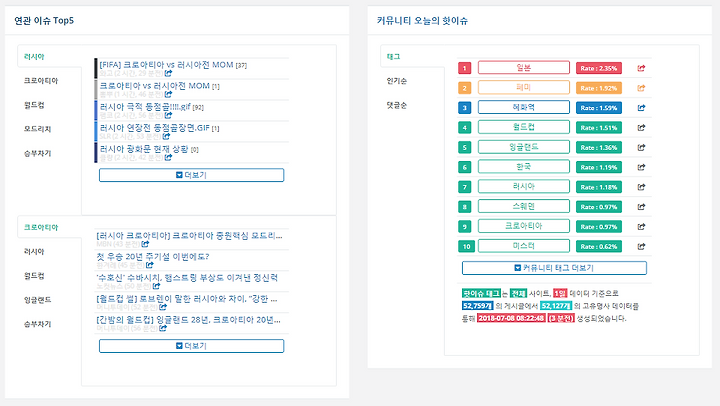The height and width of the screenshot is (406, 720).
Task: Open share icon for rank 7 러시아 tag
Action: click(x=641, y=187)
